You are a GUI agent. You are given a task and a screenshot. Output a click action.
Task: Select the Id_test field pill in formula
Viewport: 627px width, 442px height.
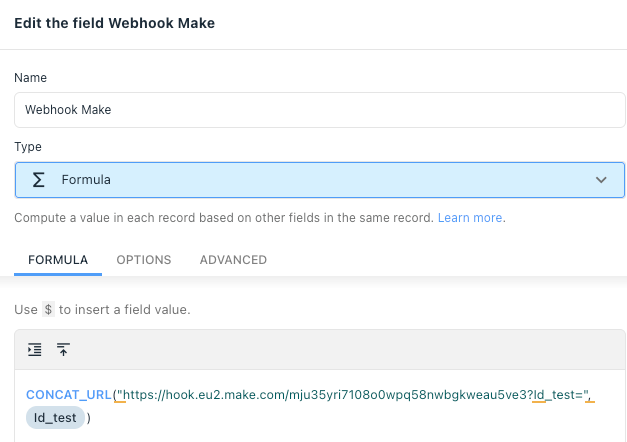point(55,418)
